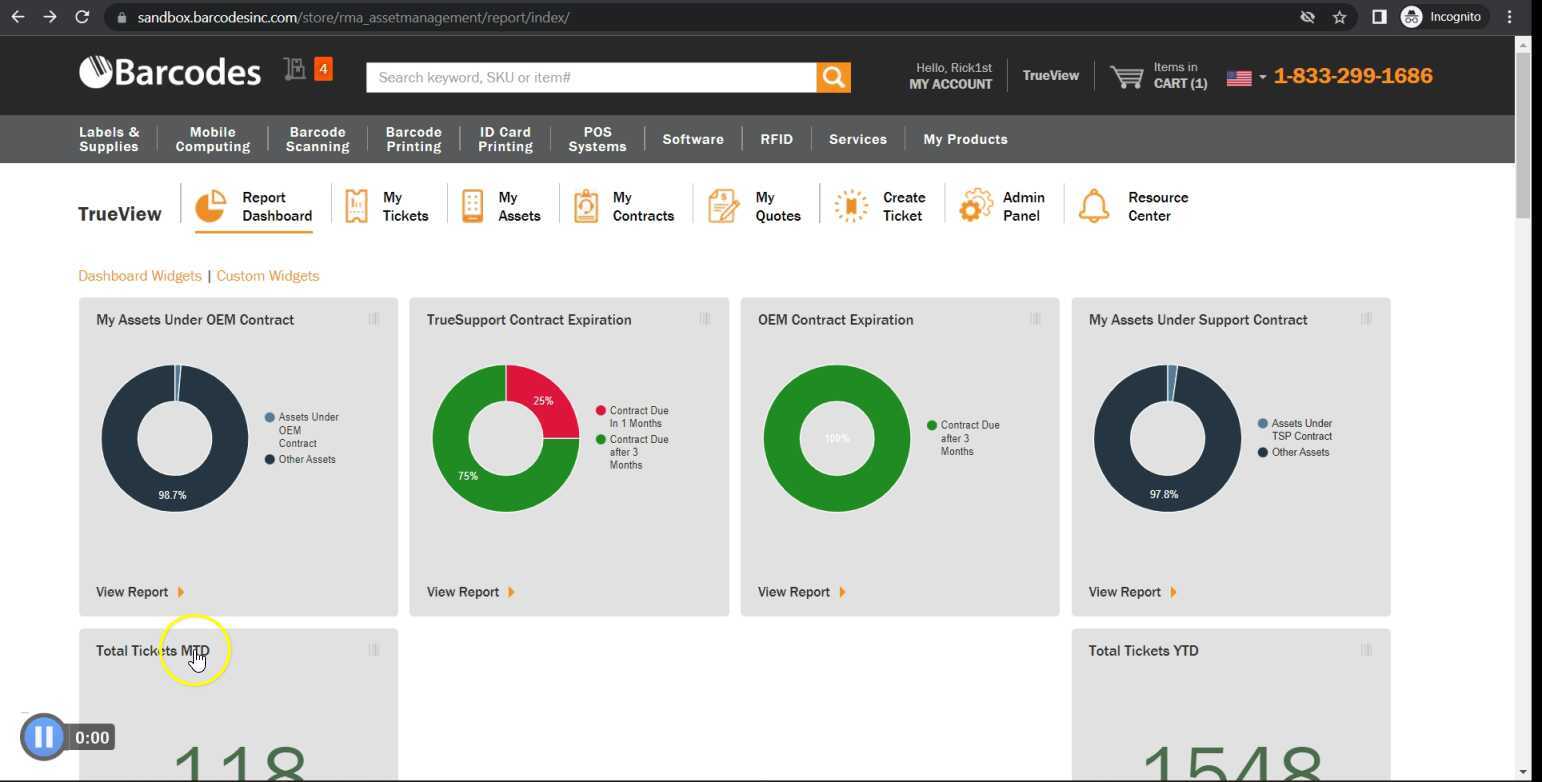Open Admin Panel gear icon

tap(975, 206)
